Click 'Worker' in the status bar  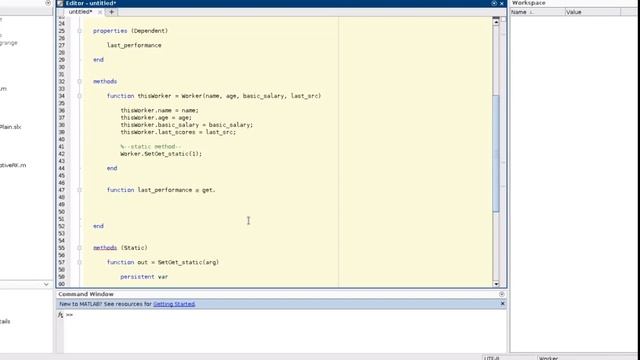point(548,358)
